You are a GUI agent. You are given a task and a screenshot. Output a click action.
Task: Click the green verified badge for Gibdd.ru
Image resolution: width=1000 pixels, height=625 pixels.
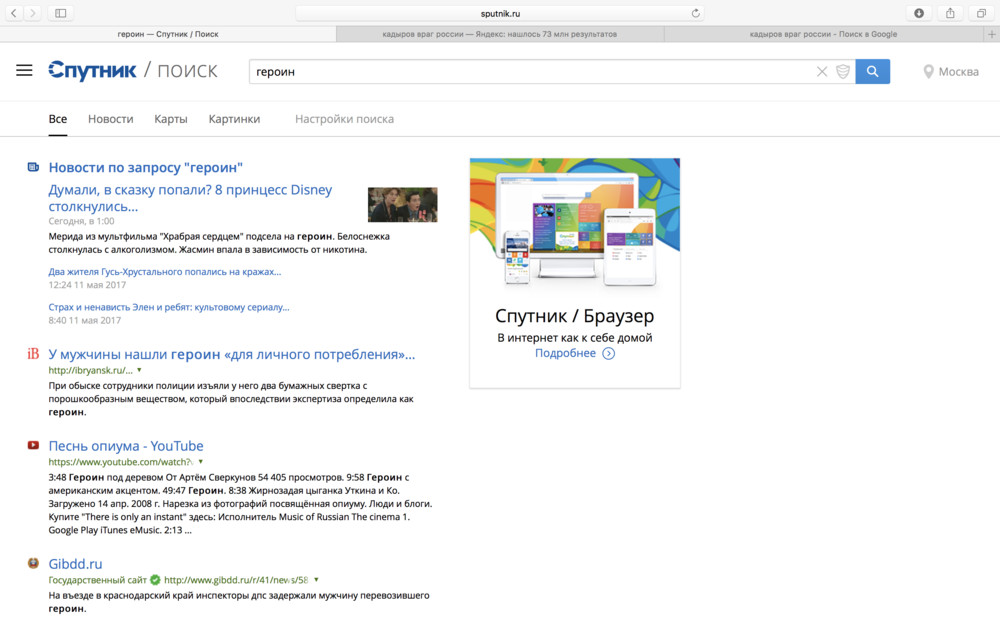pos(155,580)
